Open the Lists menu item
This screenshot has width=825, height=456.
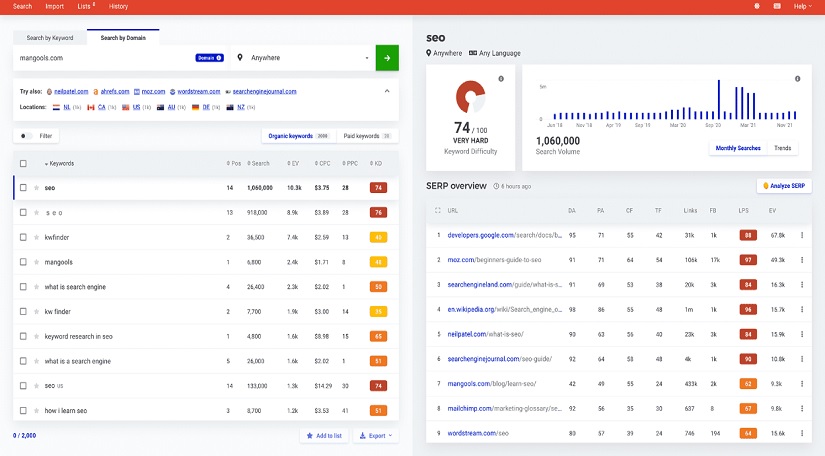tap(86, 6)
